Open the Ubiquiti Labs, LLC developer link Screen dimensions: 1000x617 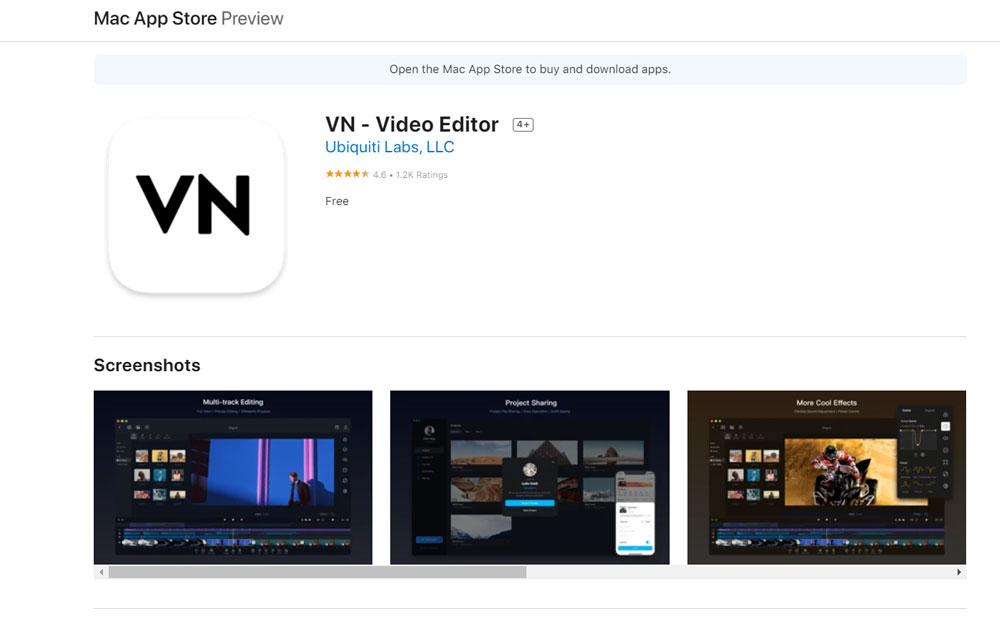pyautogui.click(x=390, y=147)
